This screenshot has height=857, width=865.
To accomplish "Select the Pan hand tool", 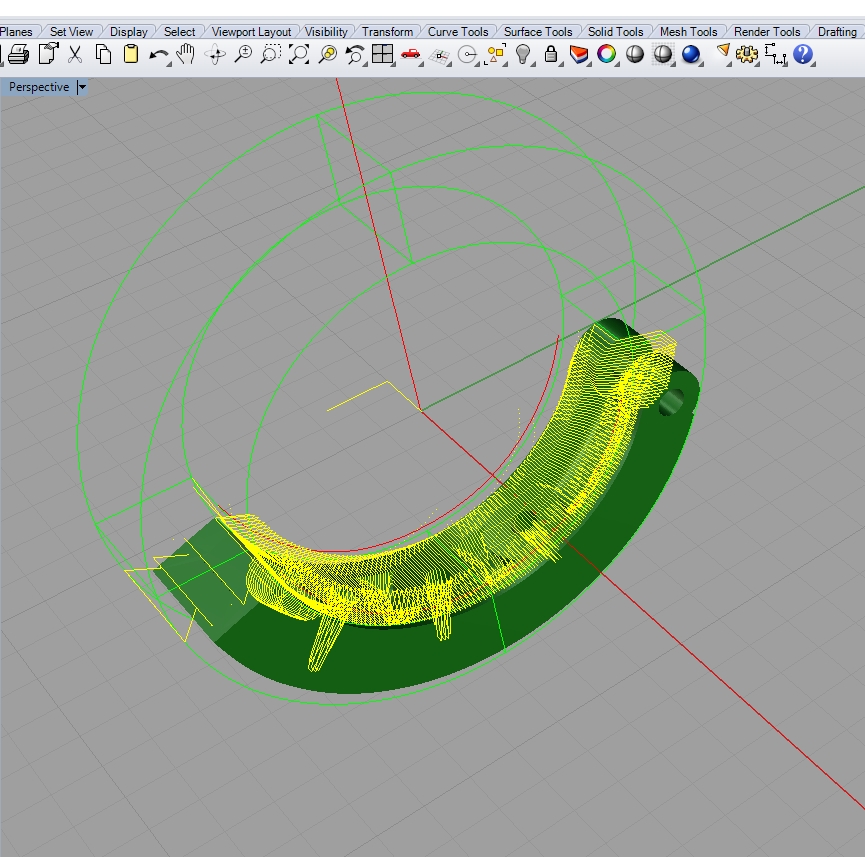I will (x=185, y=55).
